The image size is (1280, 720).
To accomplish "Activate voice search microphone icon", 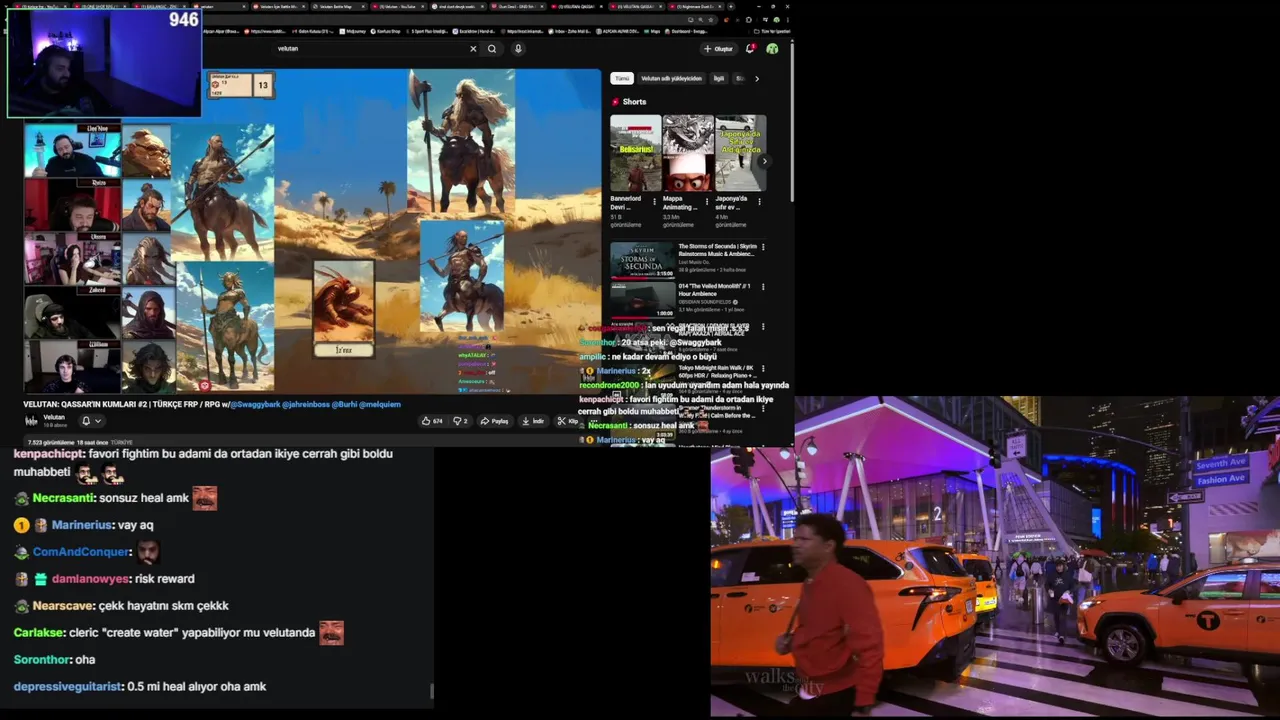I will pyautogui.click(x=517, y=48).
